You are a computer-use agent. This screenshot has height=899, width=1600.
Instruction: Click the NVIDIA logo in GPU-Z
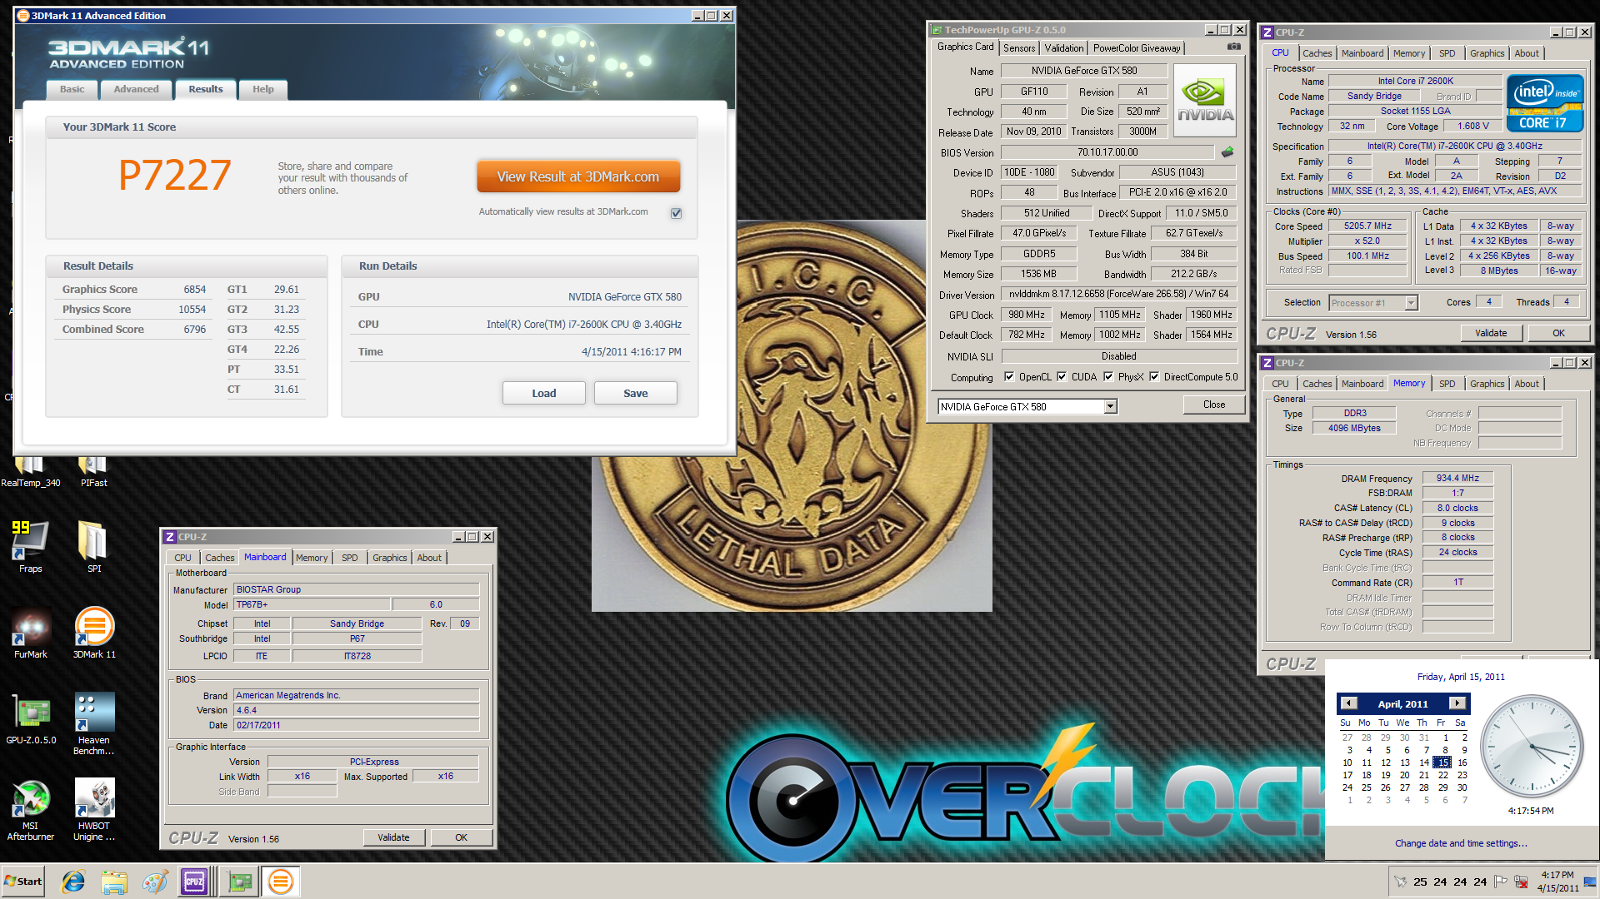[x=1205, y=100]
